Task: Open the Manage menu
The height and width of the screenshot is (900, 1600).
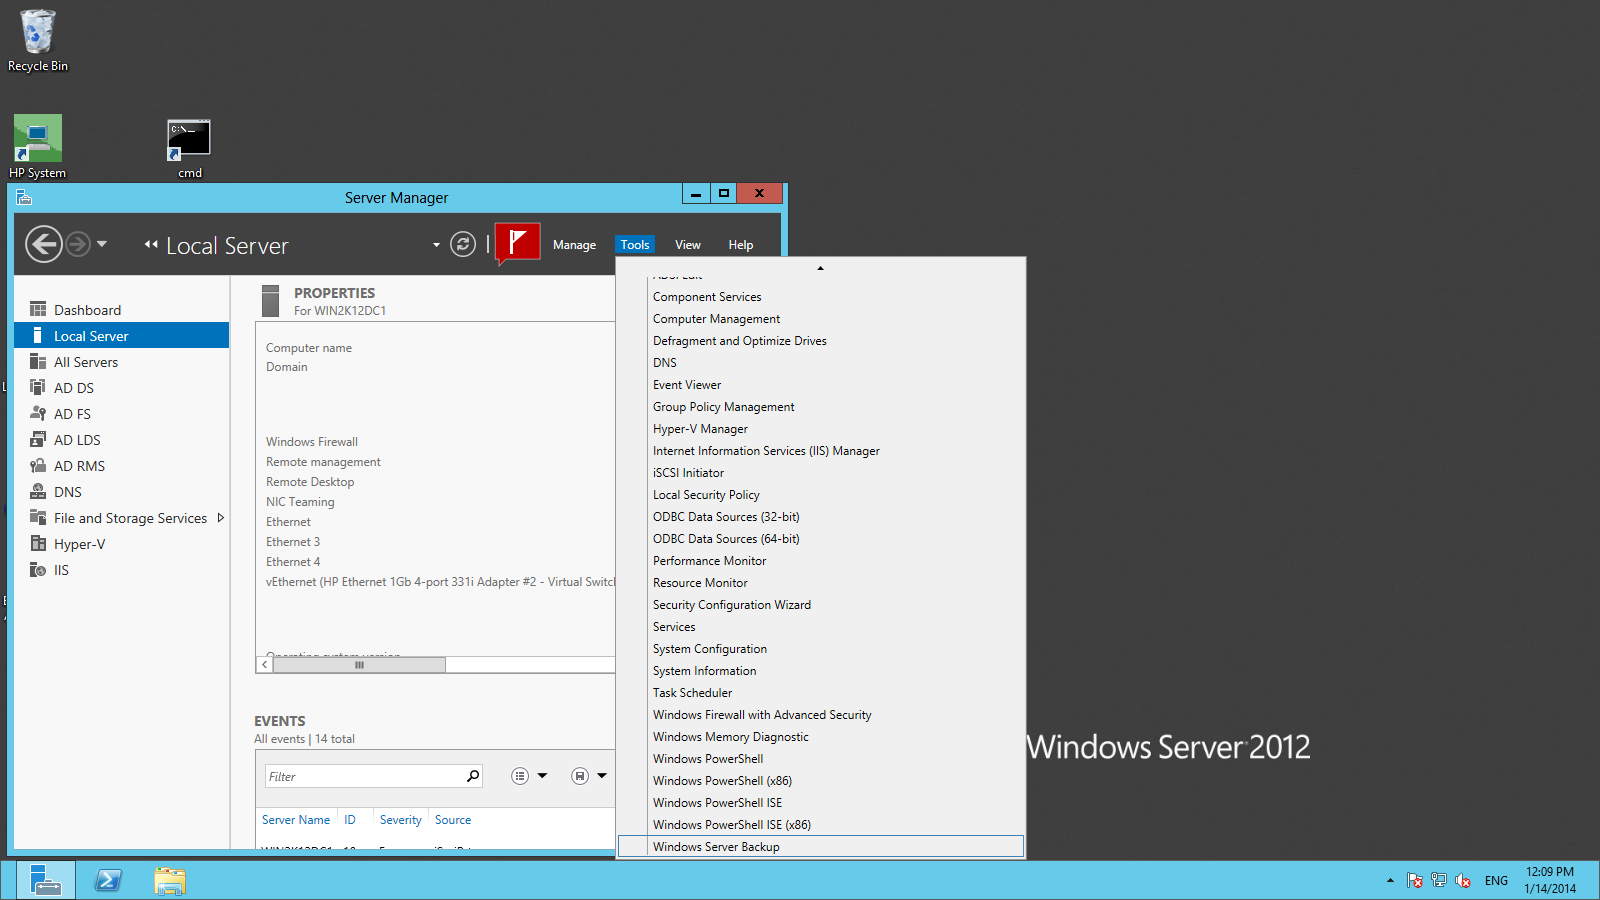Action: tap(574, 245)
